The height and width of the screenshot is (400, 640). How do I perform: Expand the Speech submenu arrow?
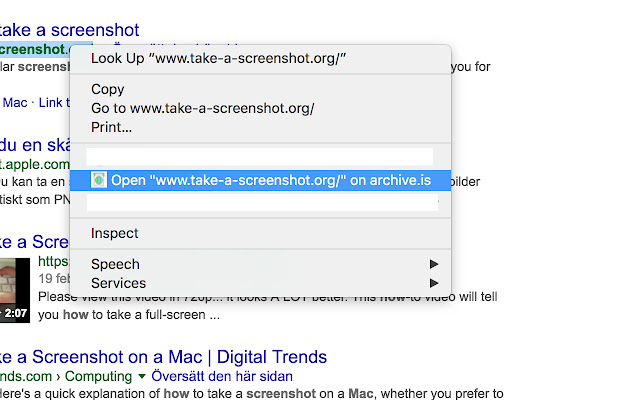coord(434,264)
